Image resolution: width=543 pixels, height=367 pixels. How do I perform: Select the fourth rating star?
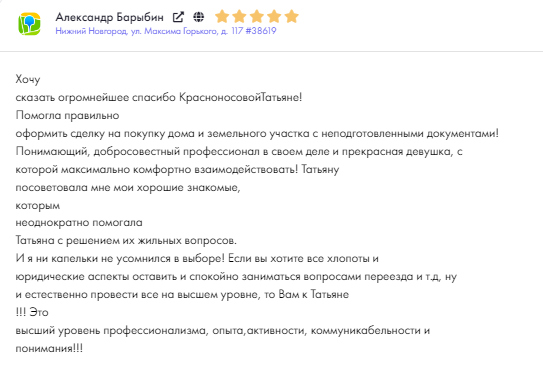point(274,17)
